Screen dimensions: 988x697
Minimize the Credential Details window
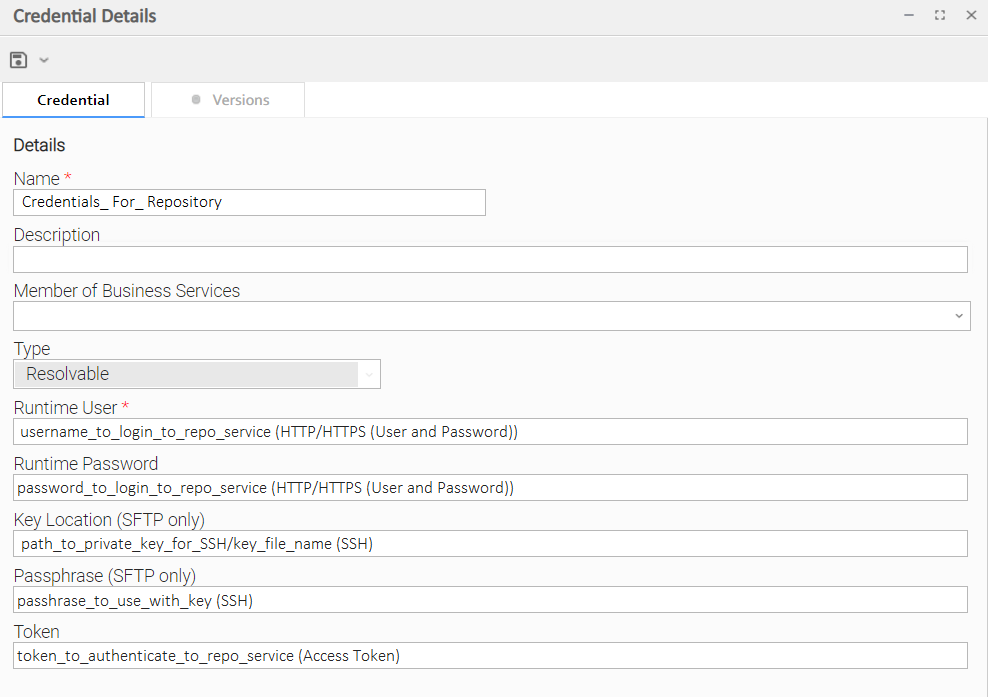909,15
